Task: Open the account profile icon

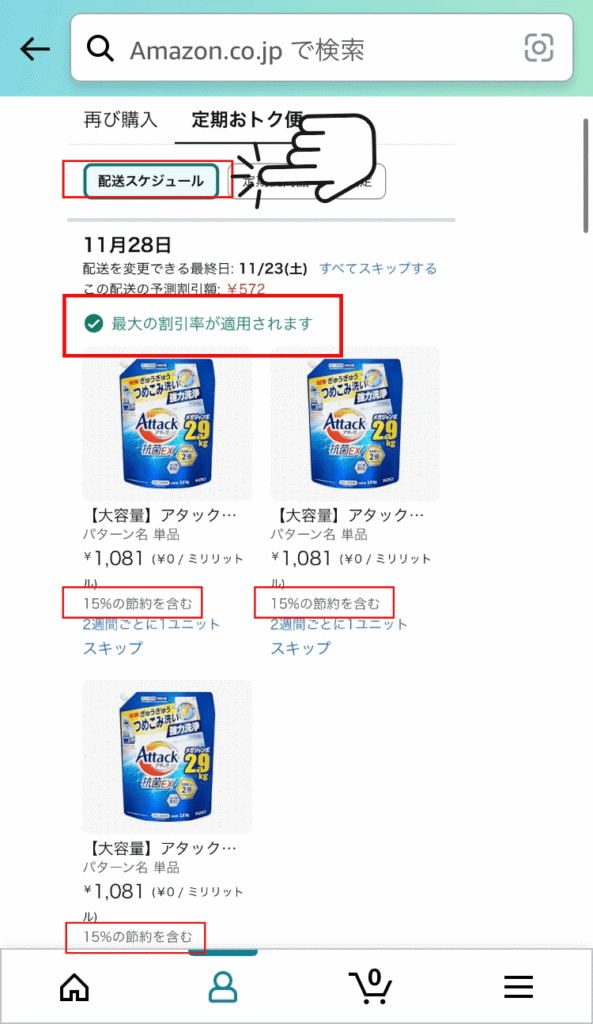Action: (221, 986)
